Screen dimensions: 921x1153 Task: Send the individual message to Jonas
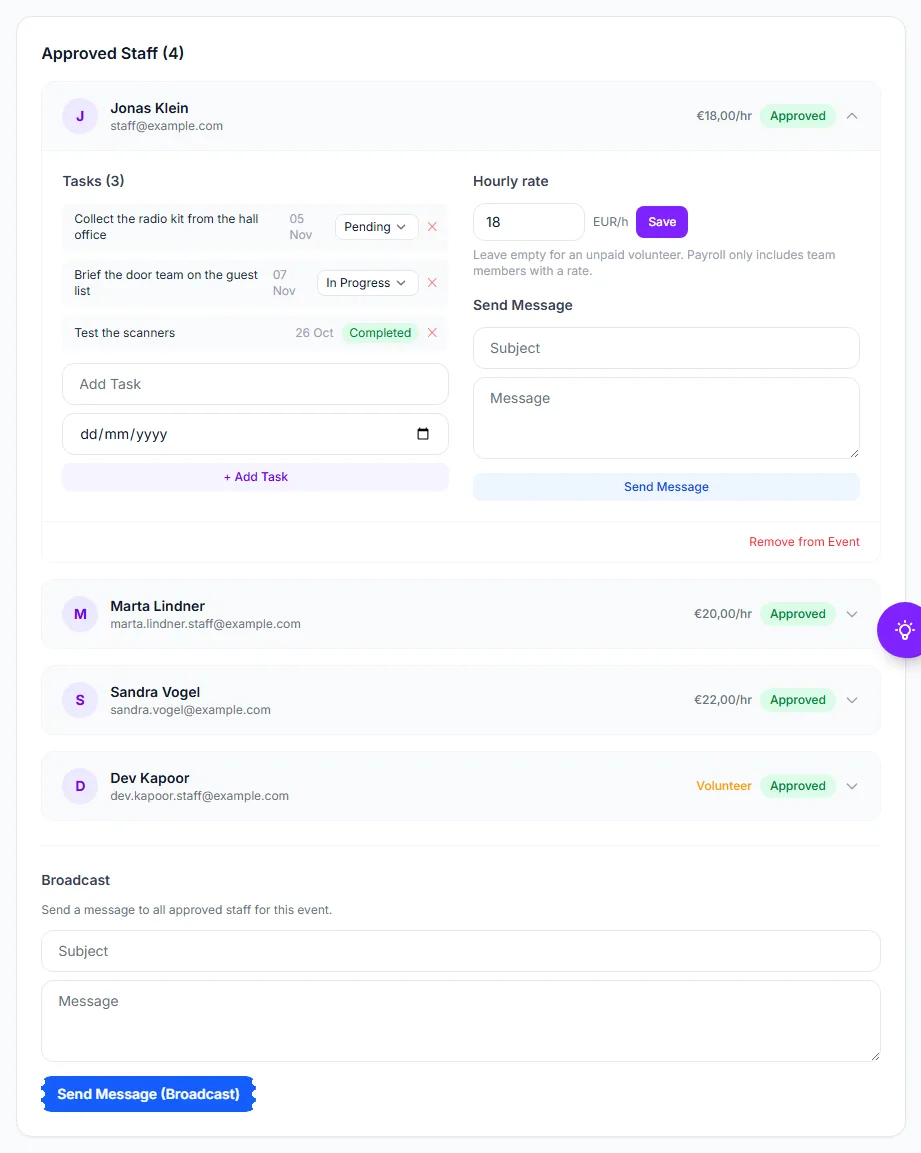[666, 487]
